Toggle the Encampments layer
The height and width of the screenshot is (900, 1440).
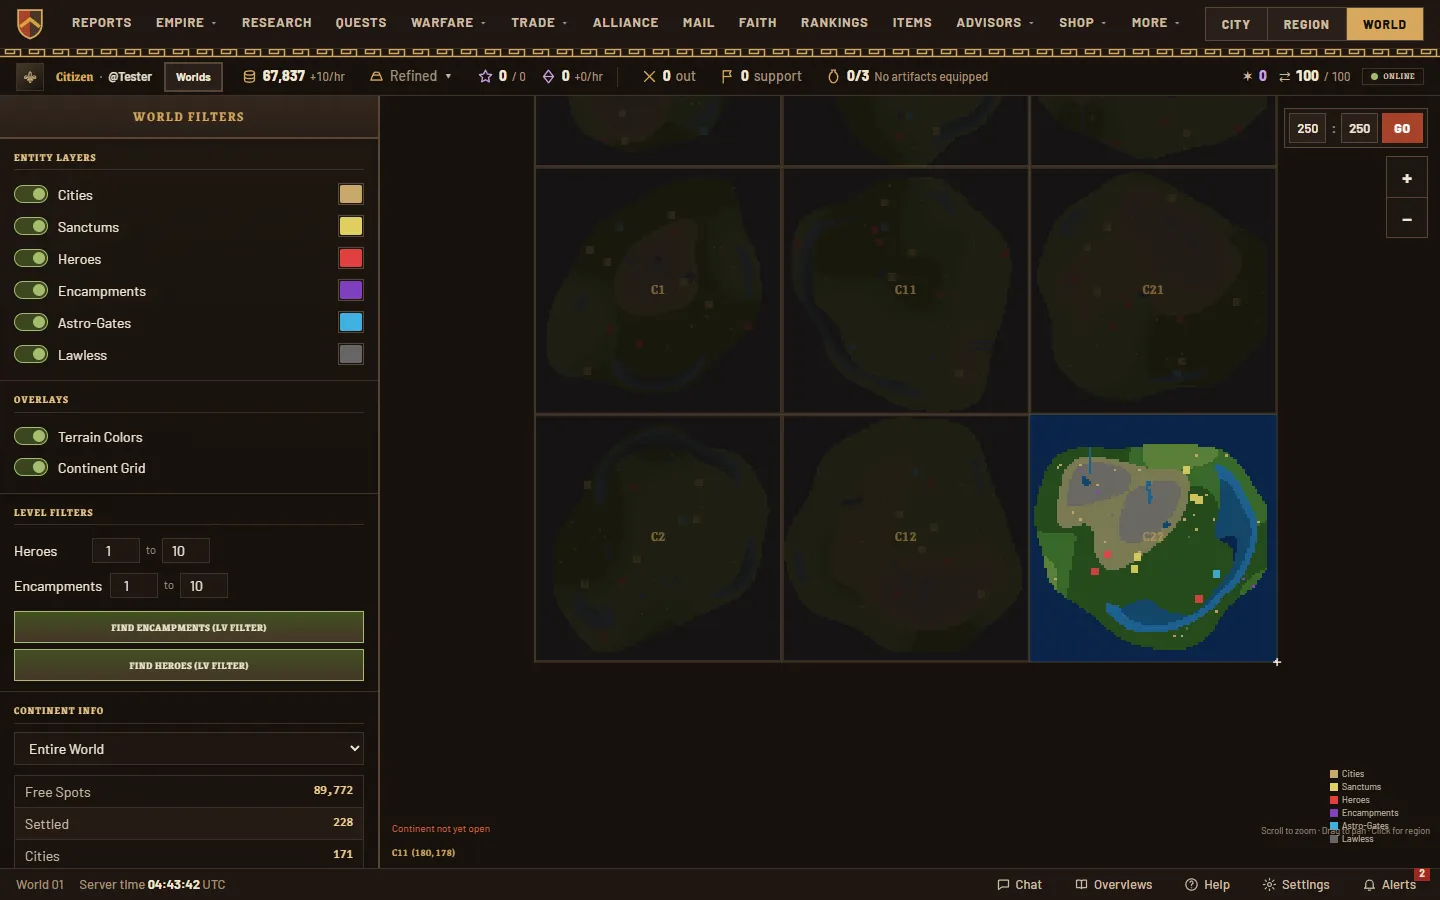pyautogui.click(x=31, y=290)
